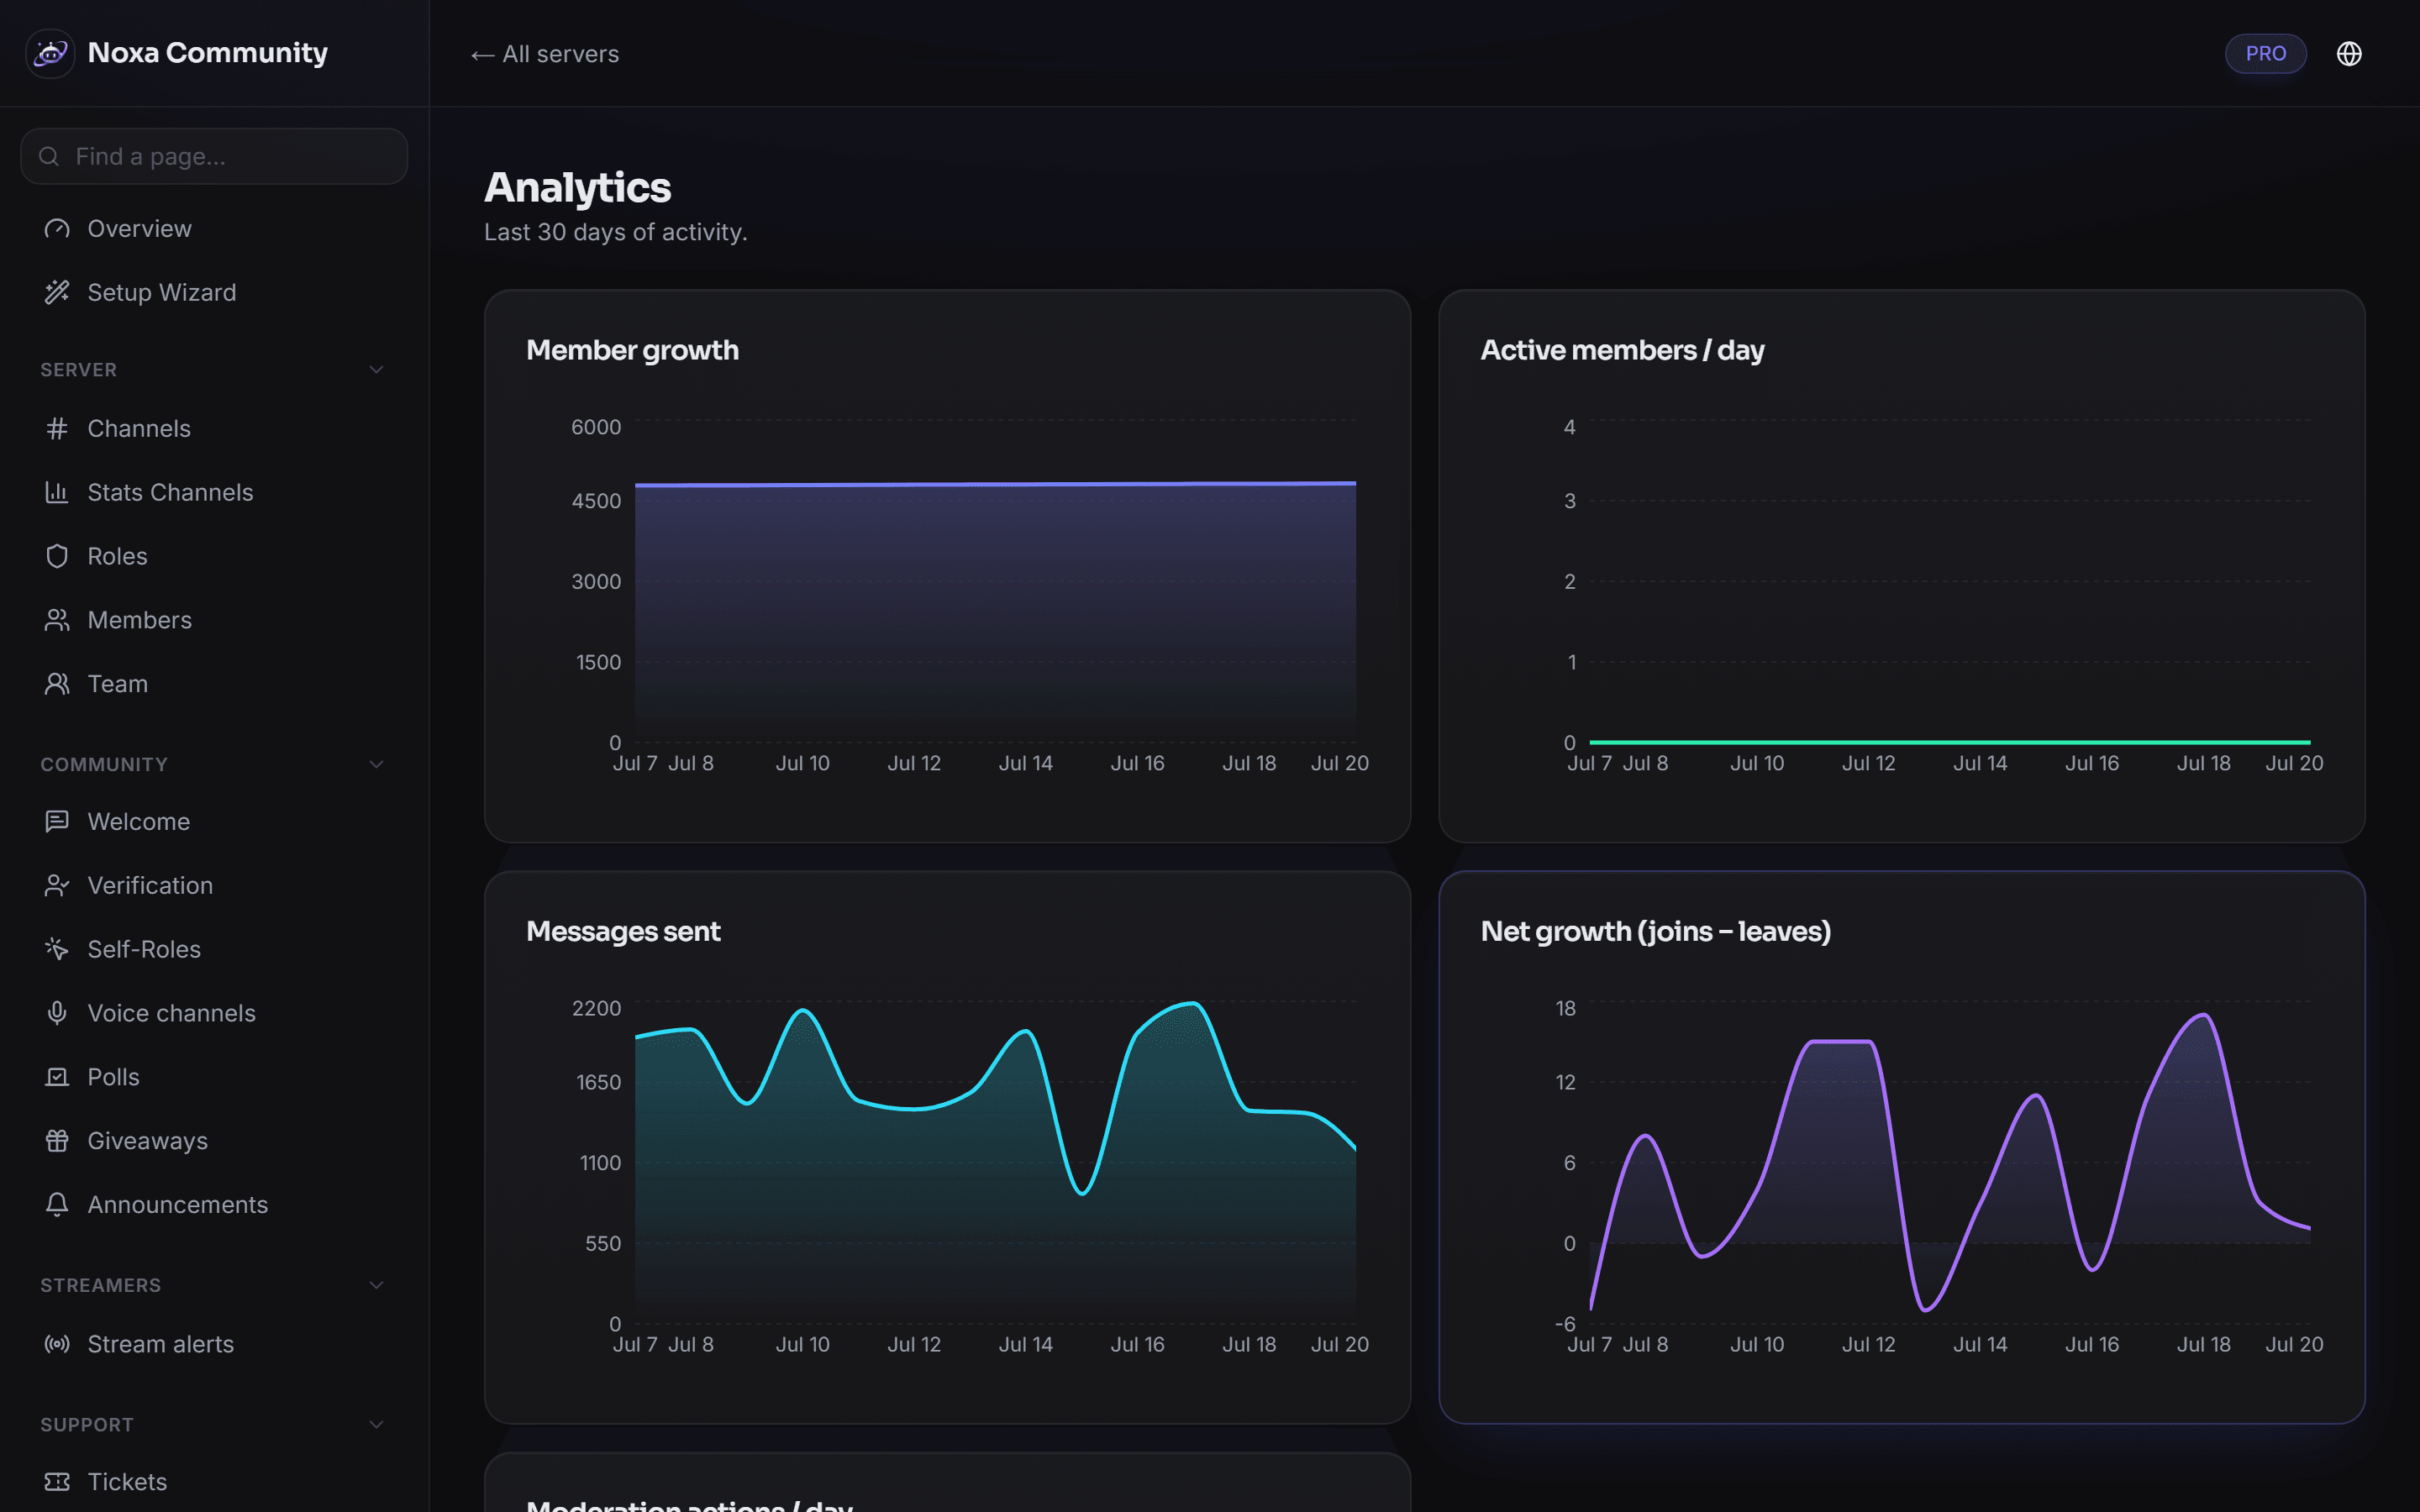
Task: Collapse the COMMUNITY section chevron
Action: pyautogui.click(x=376, y=765)
